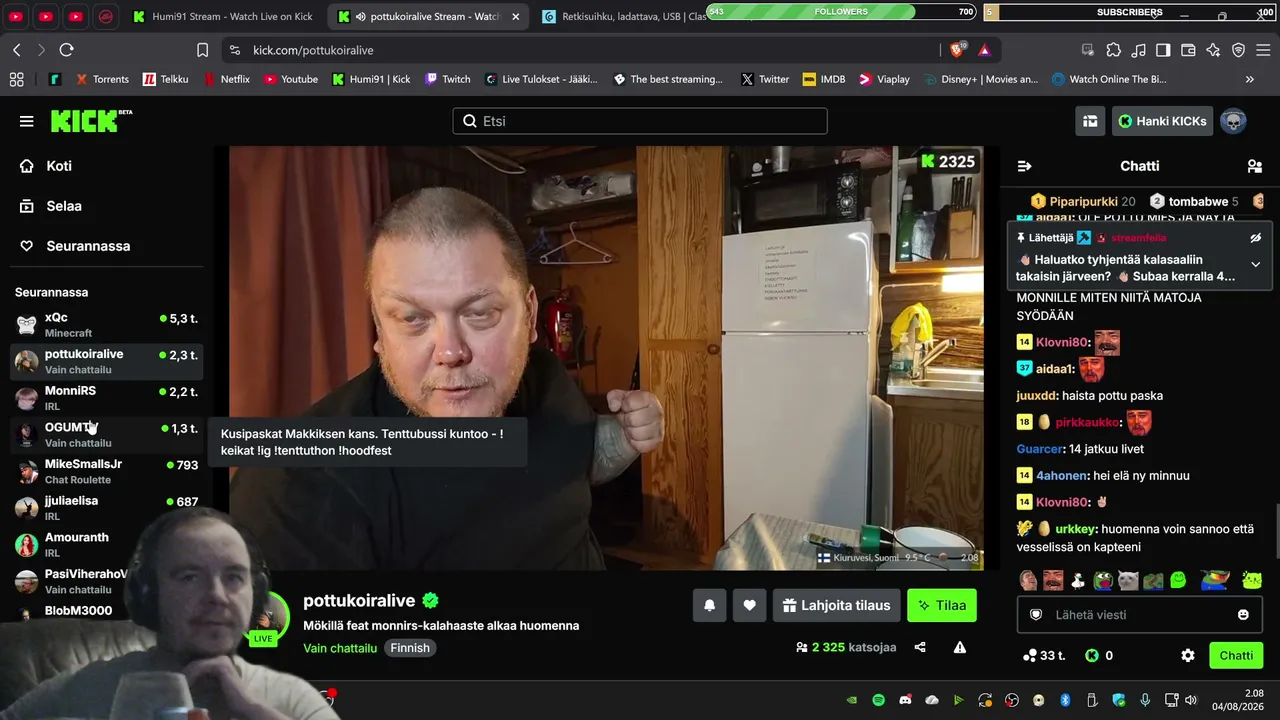
Task: Report the stream with the warning icon
Action: click(960, 647)
